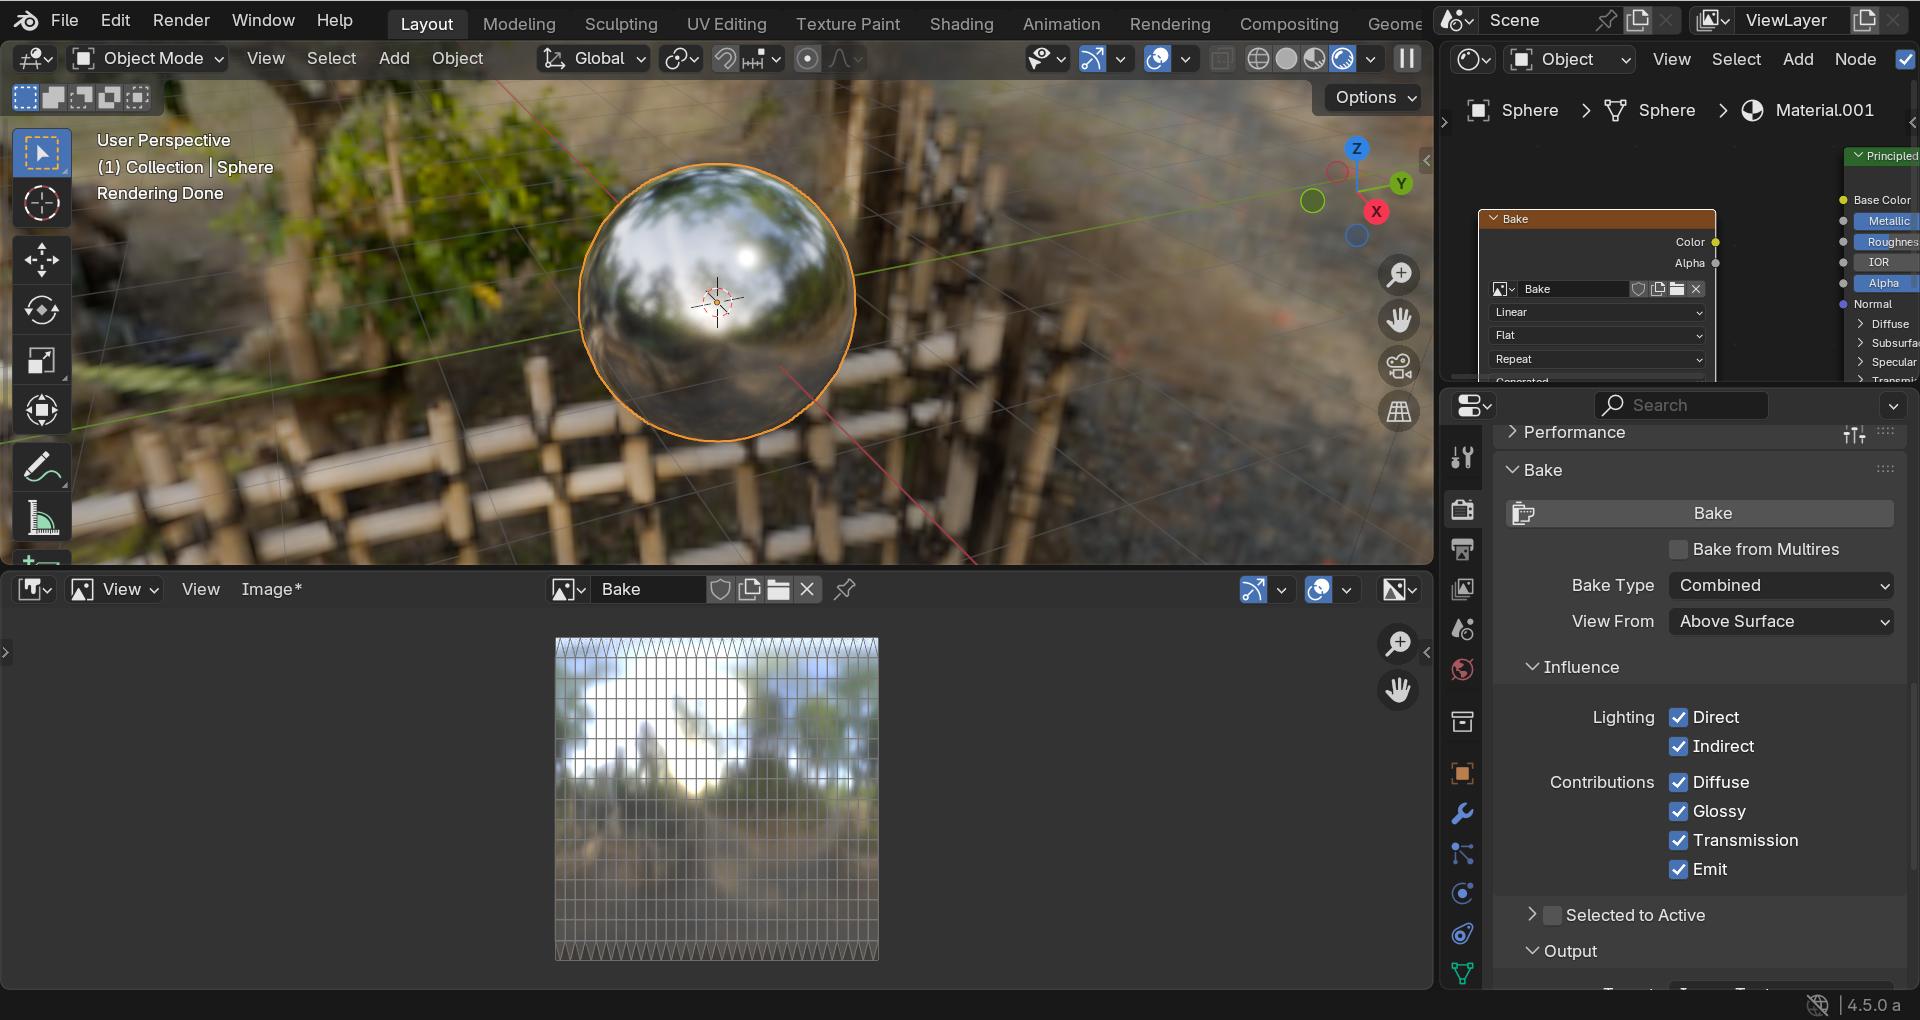Pin the Bake image in the Image Editor
This screenshot has width=1920, height=1020.
845,589
